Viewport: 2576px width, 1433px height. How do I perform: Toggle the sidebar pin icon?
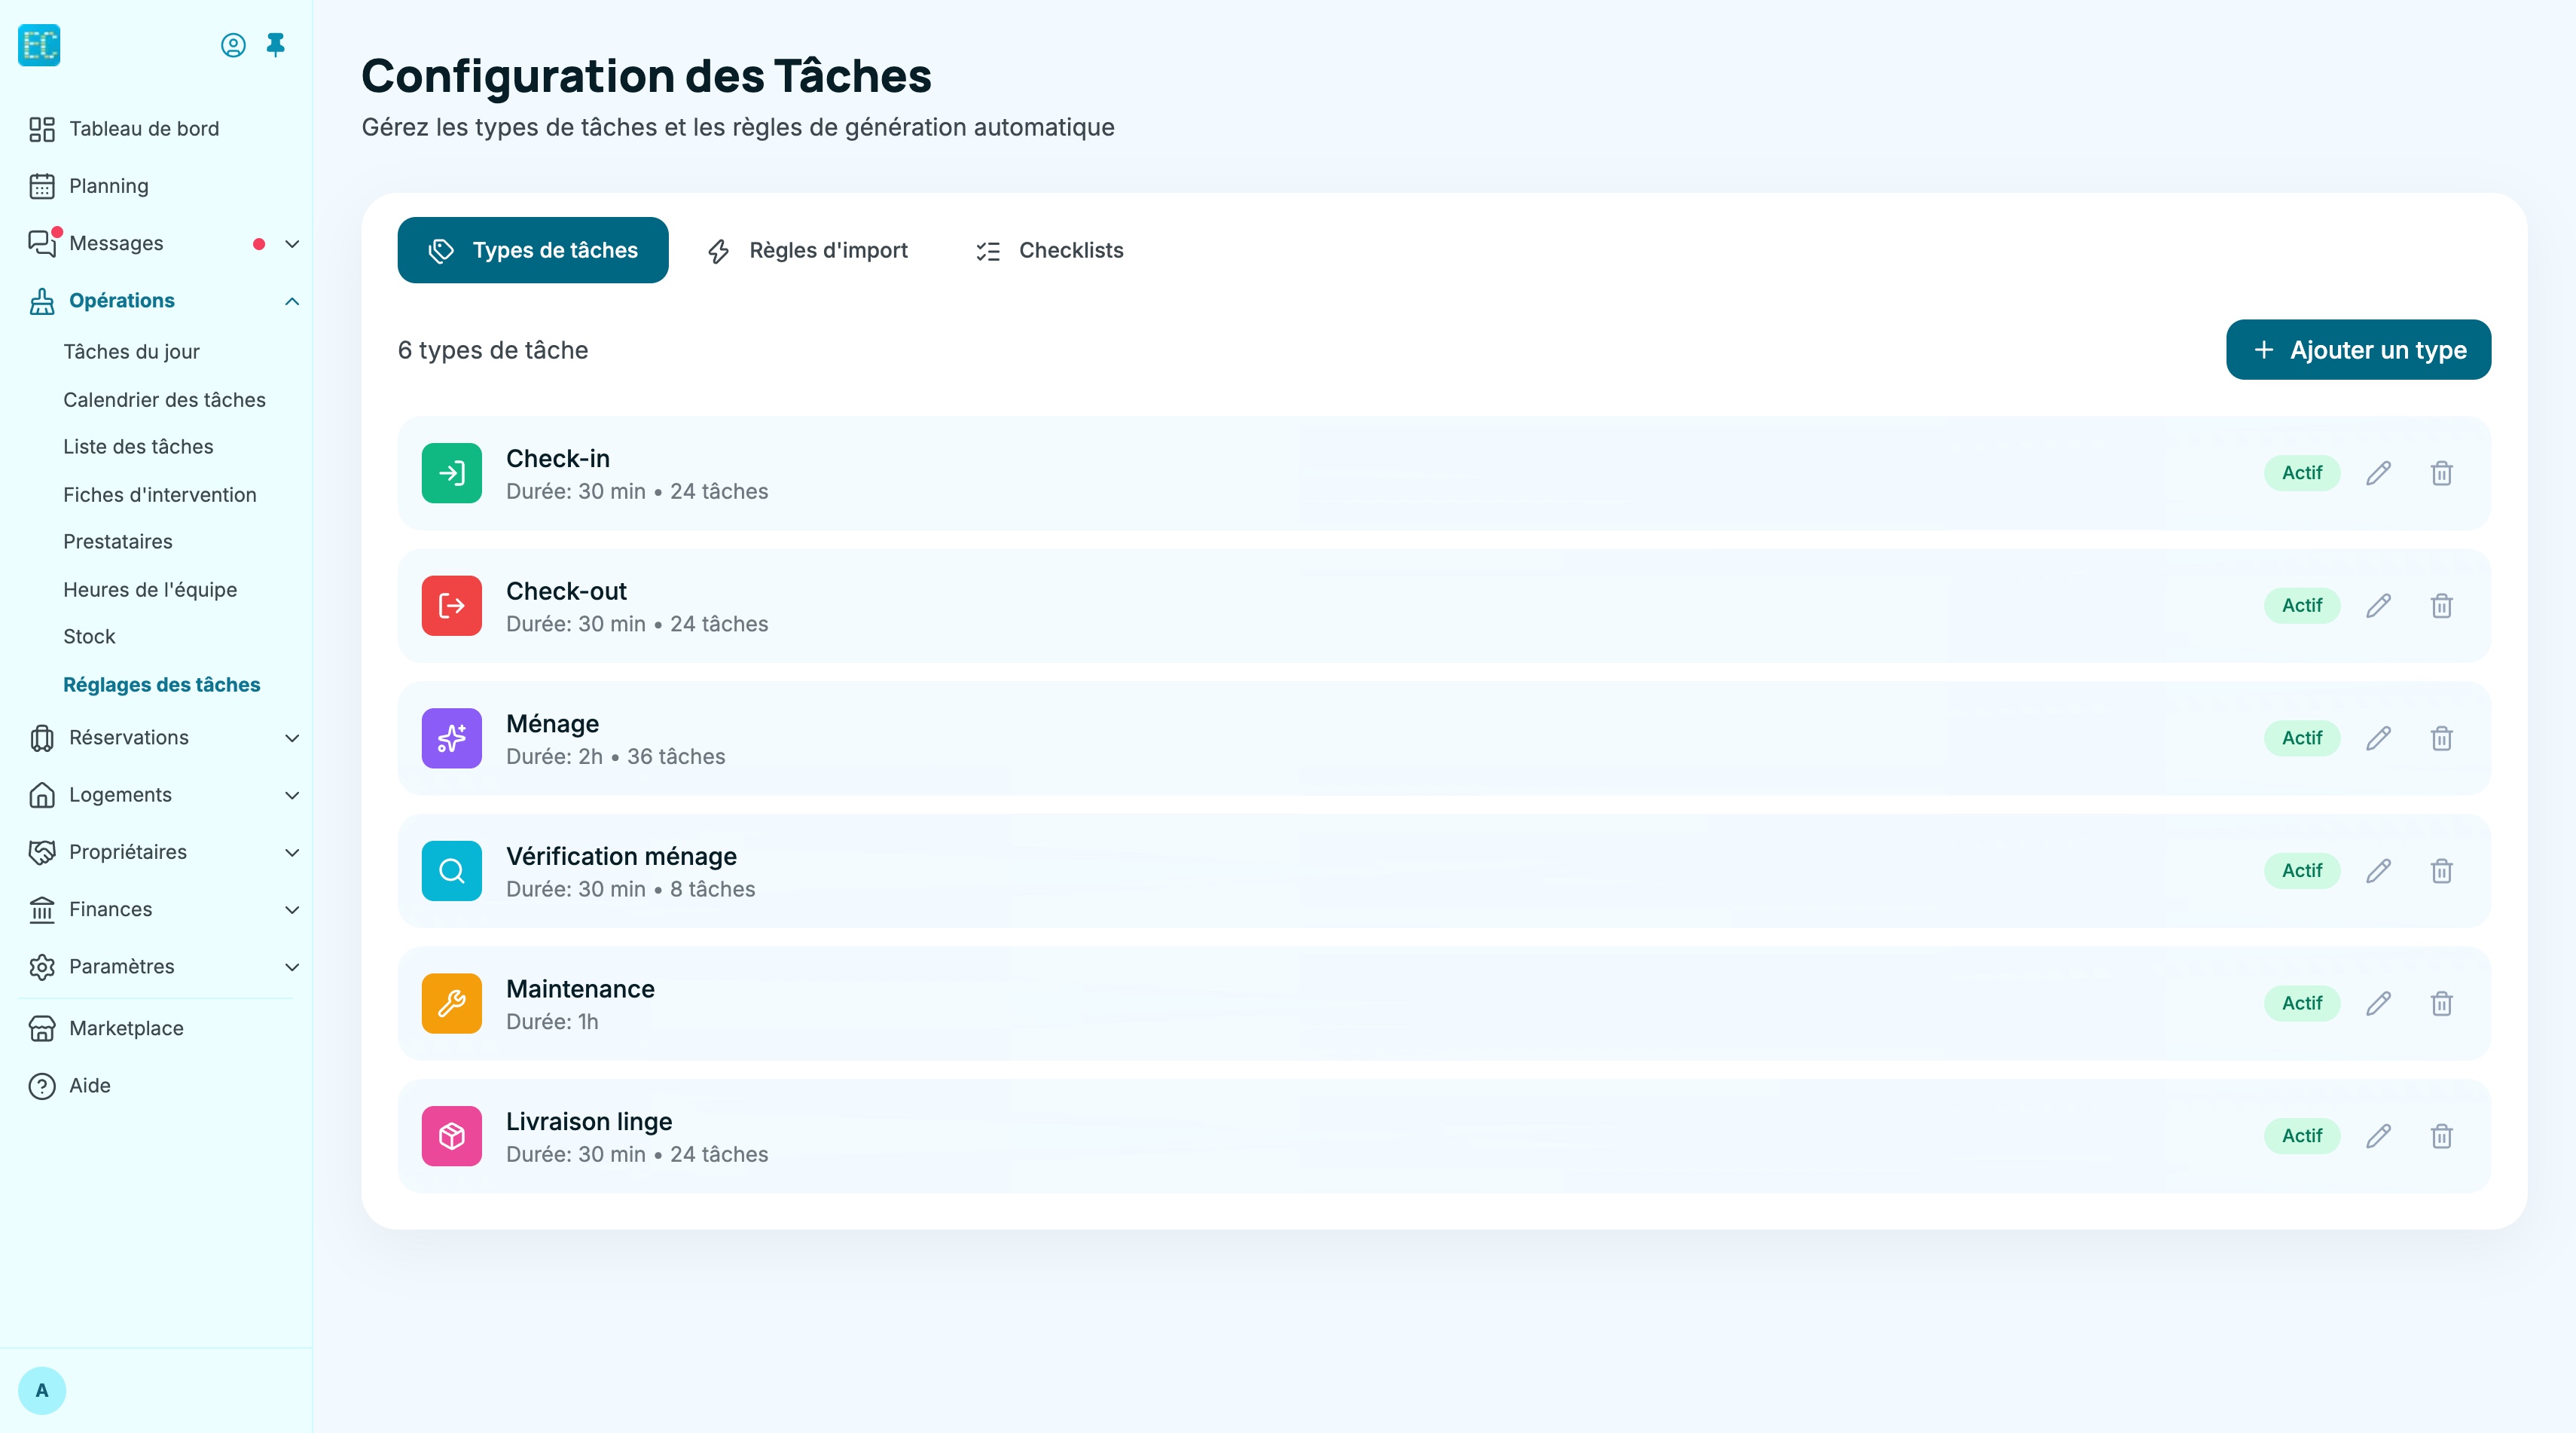tap(276, 45)
